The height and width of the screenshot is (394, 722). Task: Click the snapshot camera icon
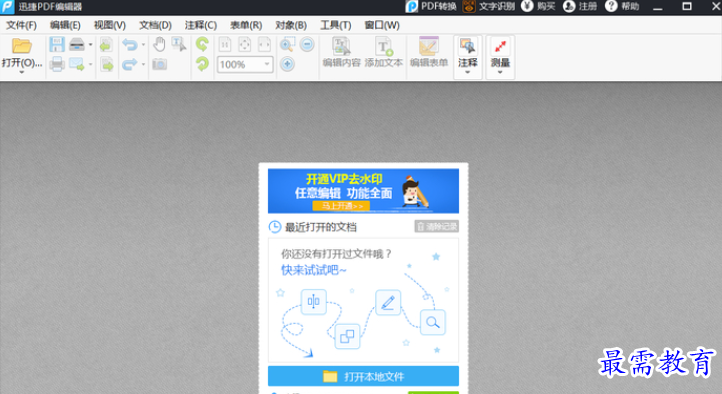159,64
